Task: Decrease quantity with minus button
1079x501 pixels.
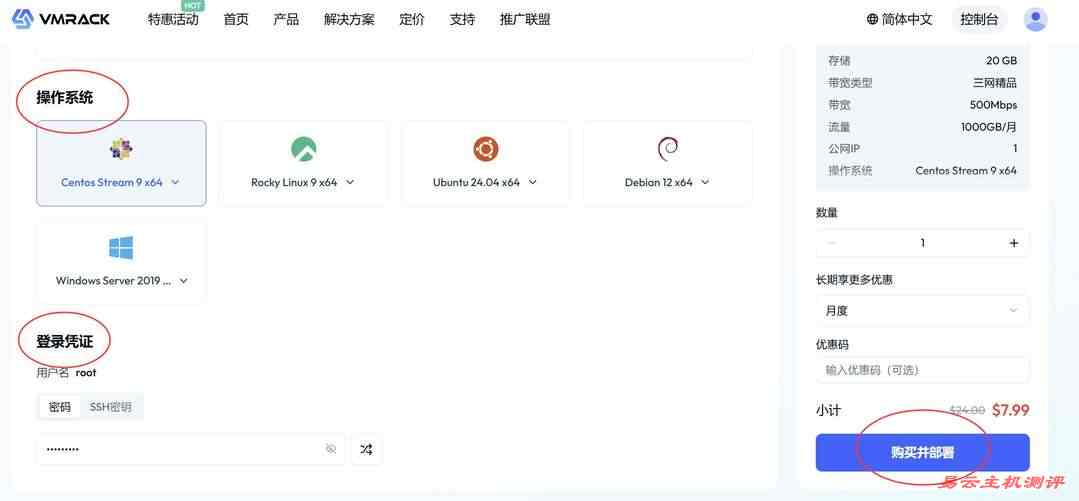Action: coord(832,243)
